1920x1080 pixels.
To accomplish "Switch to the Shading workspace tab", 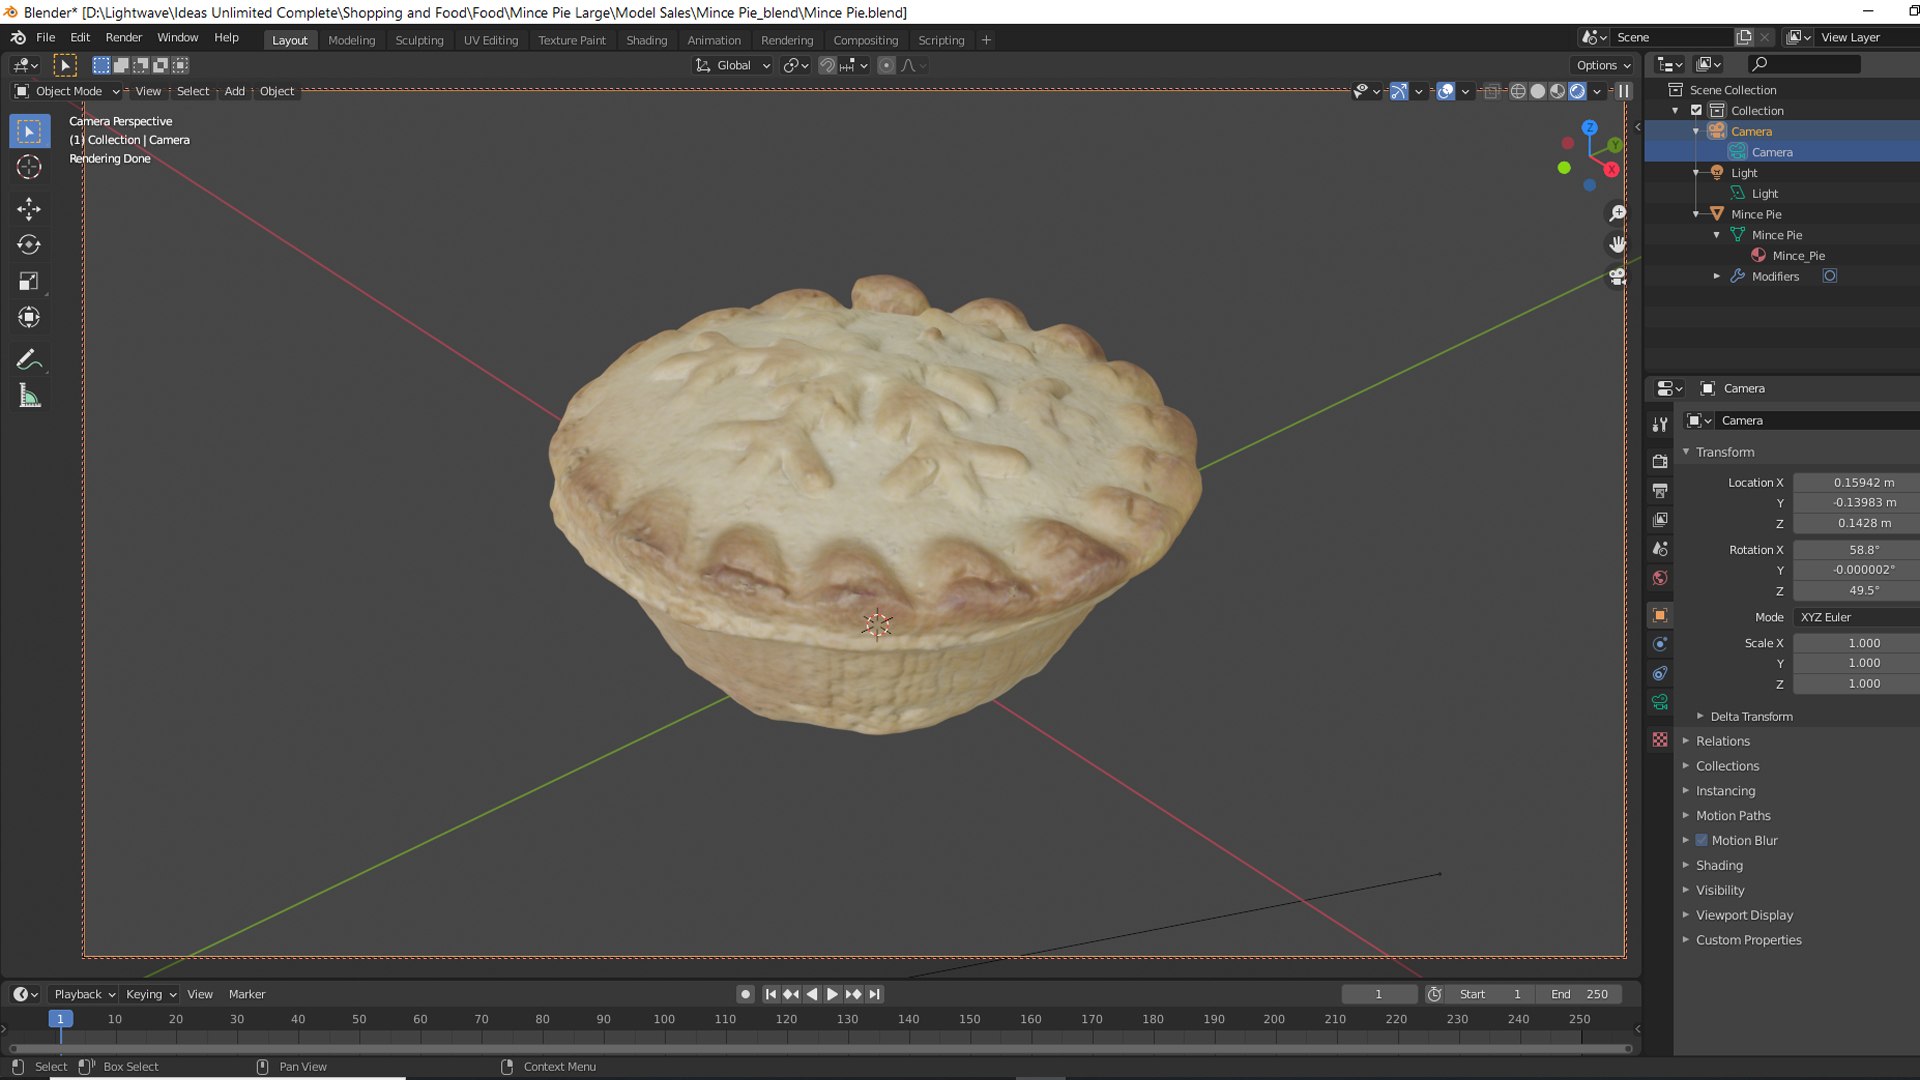I will [x=646, y=40].
